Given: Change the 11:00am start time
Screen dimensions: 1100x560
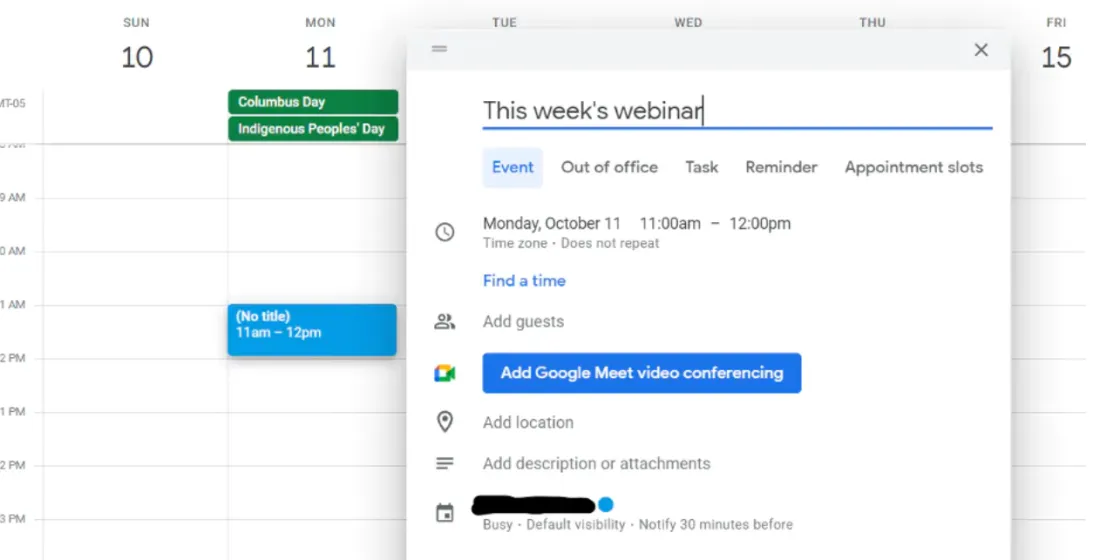Looking at the screenshot, I should 670,223.
